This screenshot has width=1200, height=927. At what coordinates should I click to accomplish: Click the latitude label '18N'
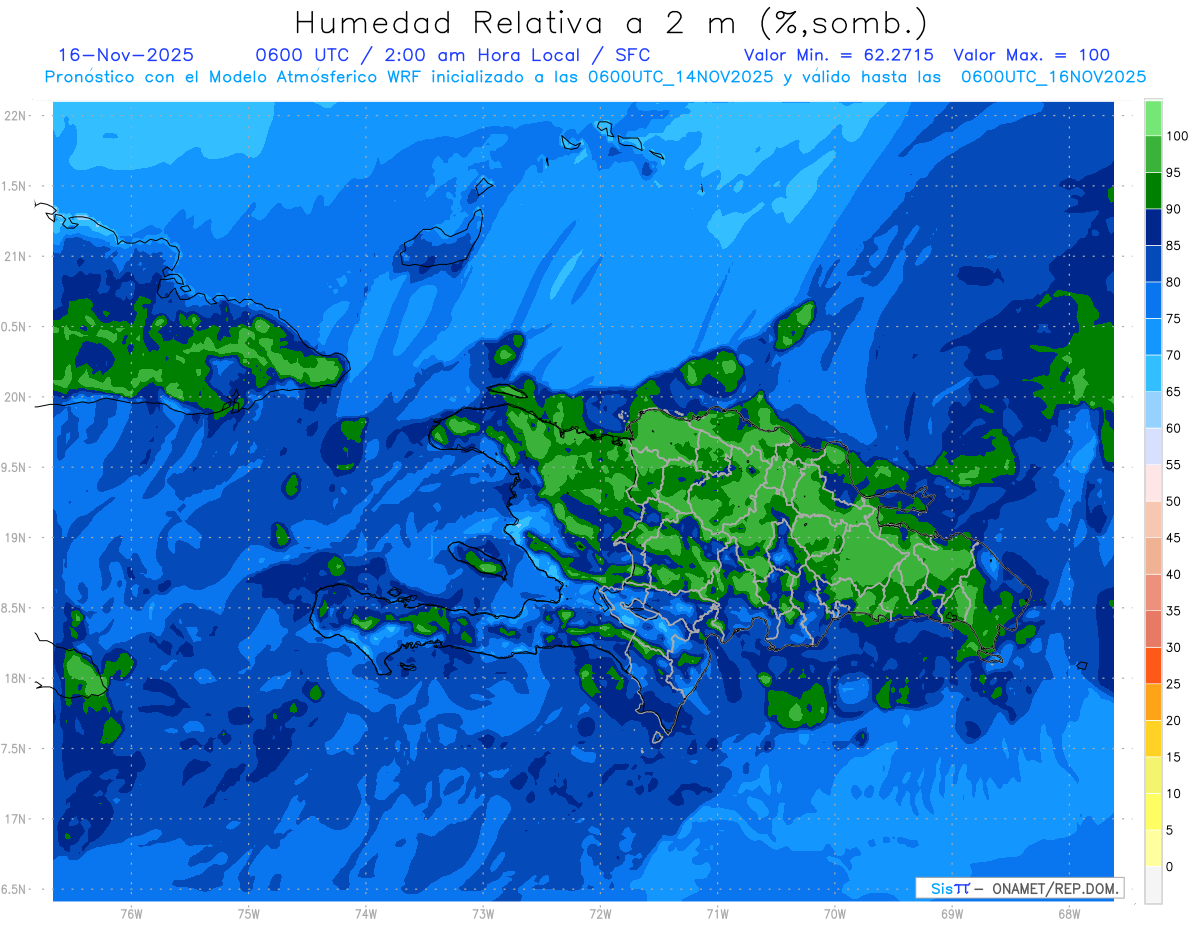point(15,678)
